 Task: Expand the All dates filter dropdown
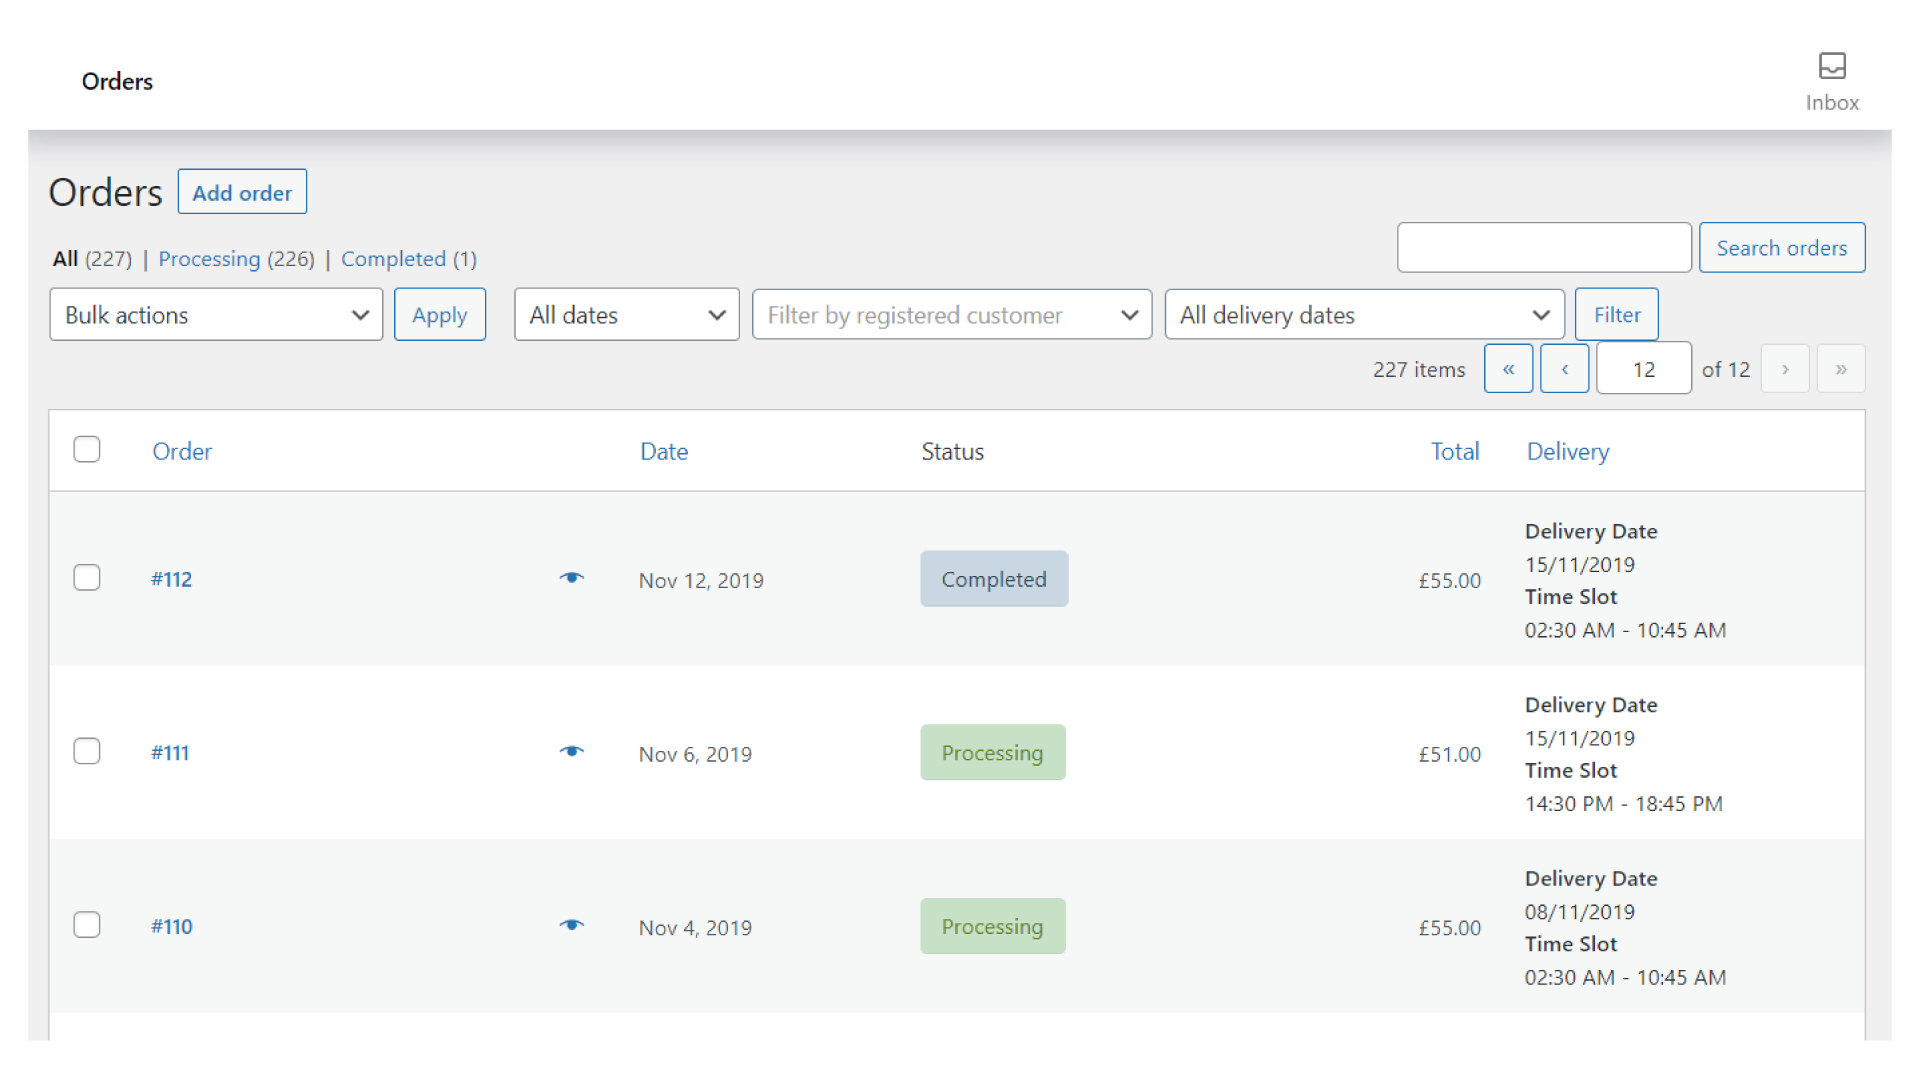[x=626, y=314]
